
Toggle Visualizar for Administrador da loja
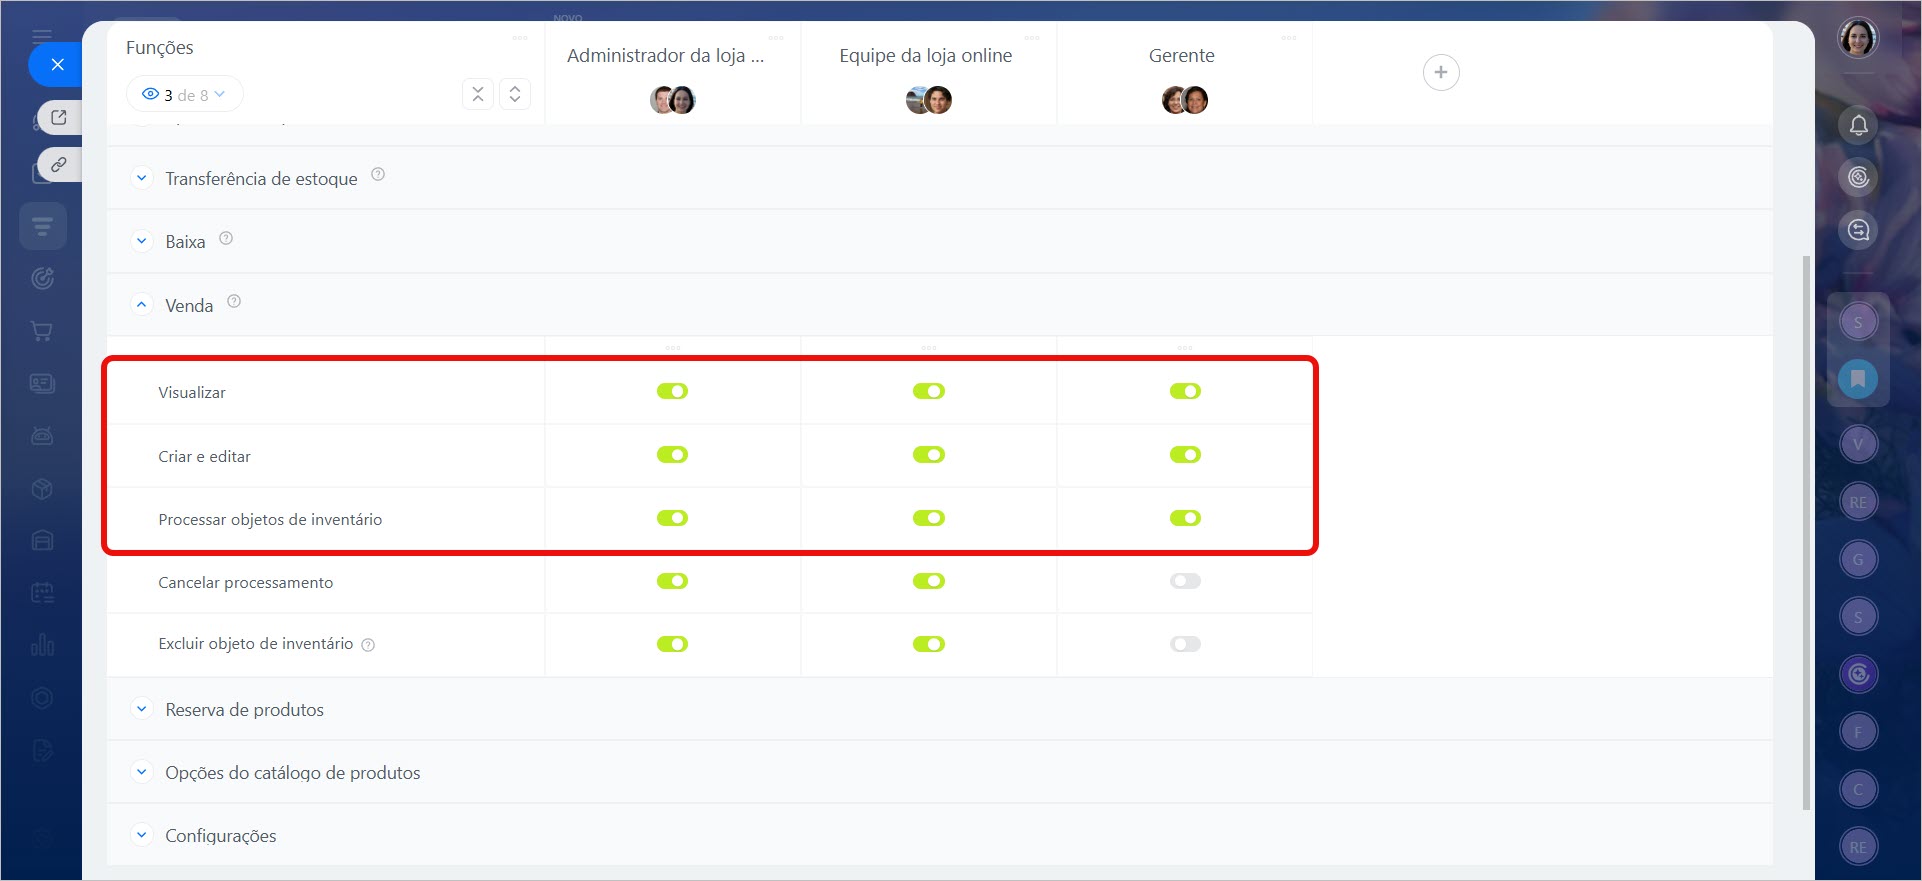click(x=672, y=391)
